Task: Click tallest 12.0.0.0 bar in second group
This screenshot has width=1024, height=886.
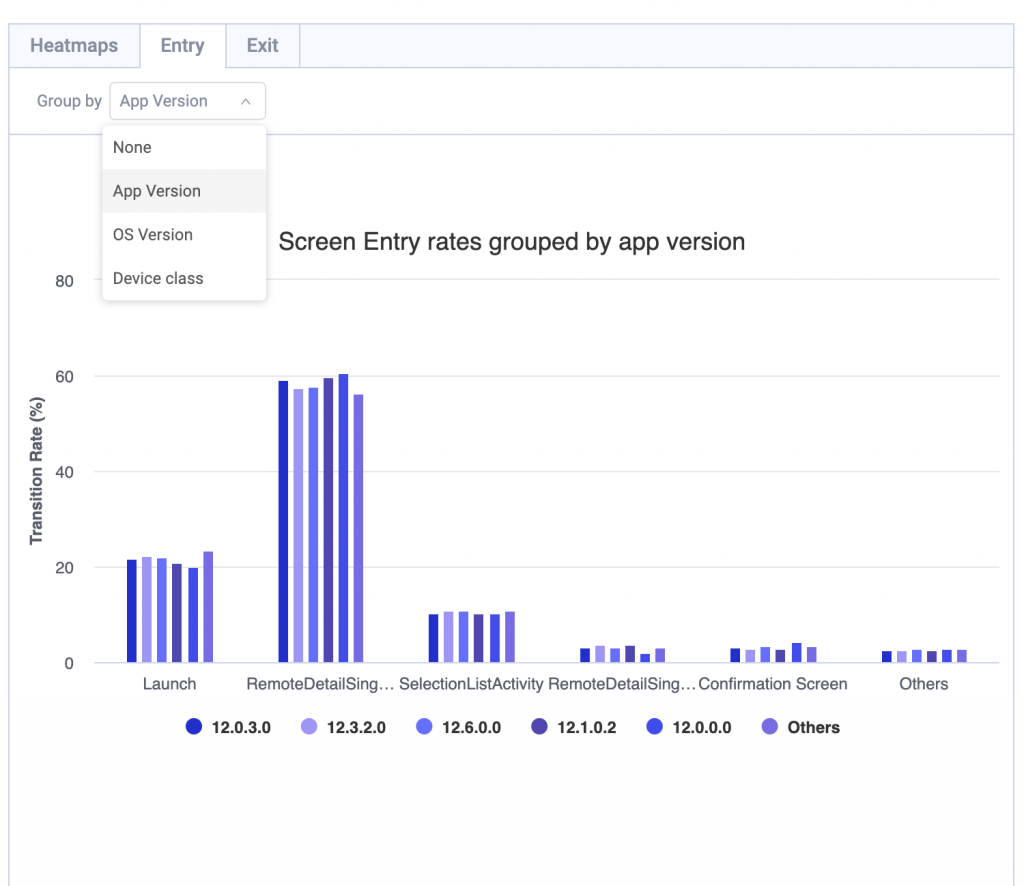Action: click(344, 518)
